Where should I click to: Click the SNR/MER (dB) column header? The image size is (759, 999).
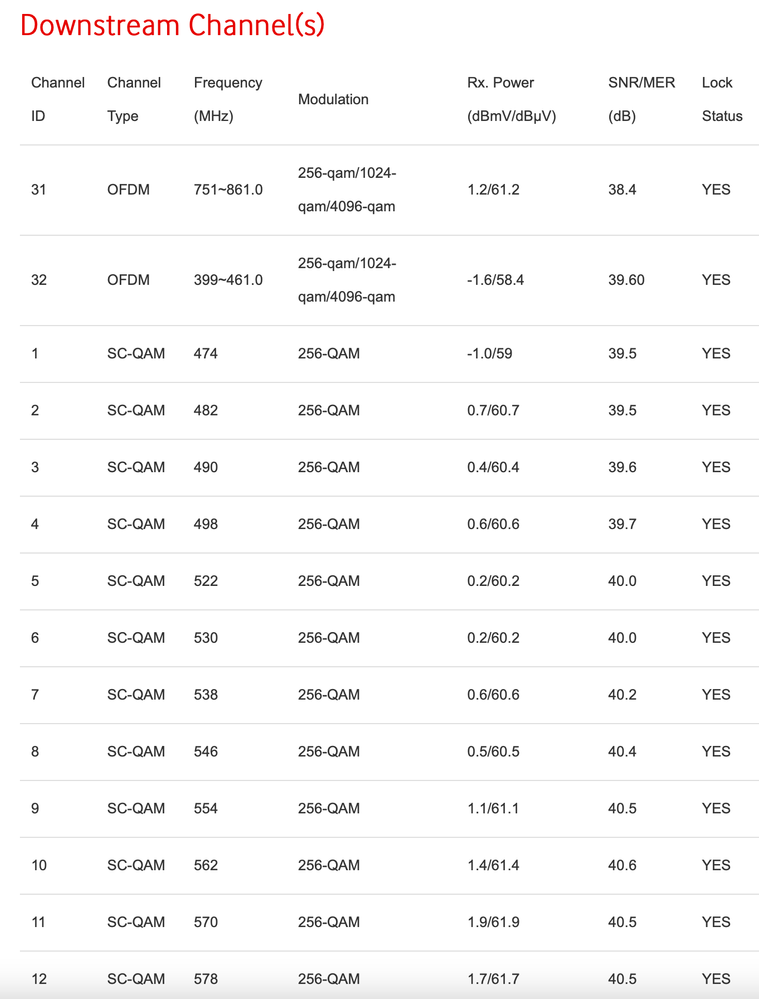click(x=641, y=99)
